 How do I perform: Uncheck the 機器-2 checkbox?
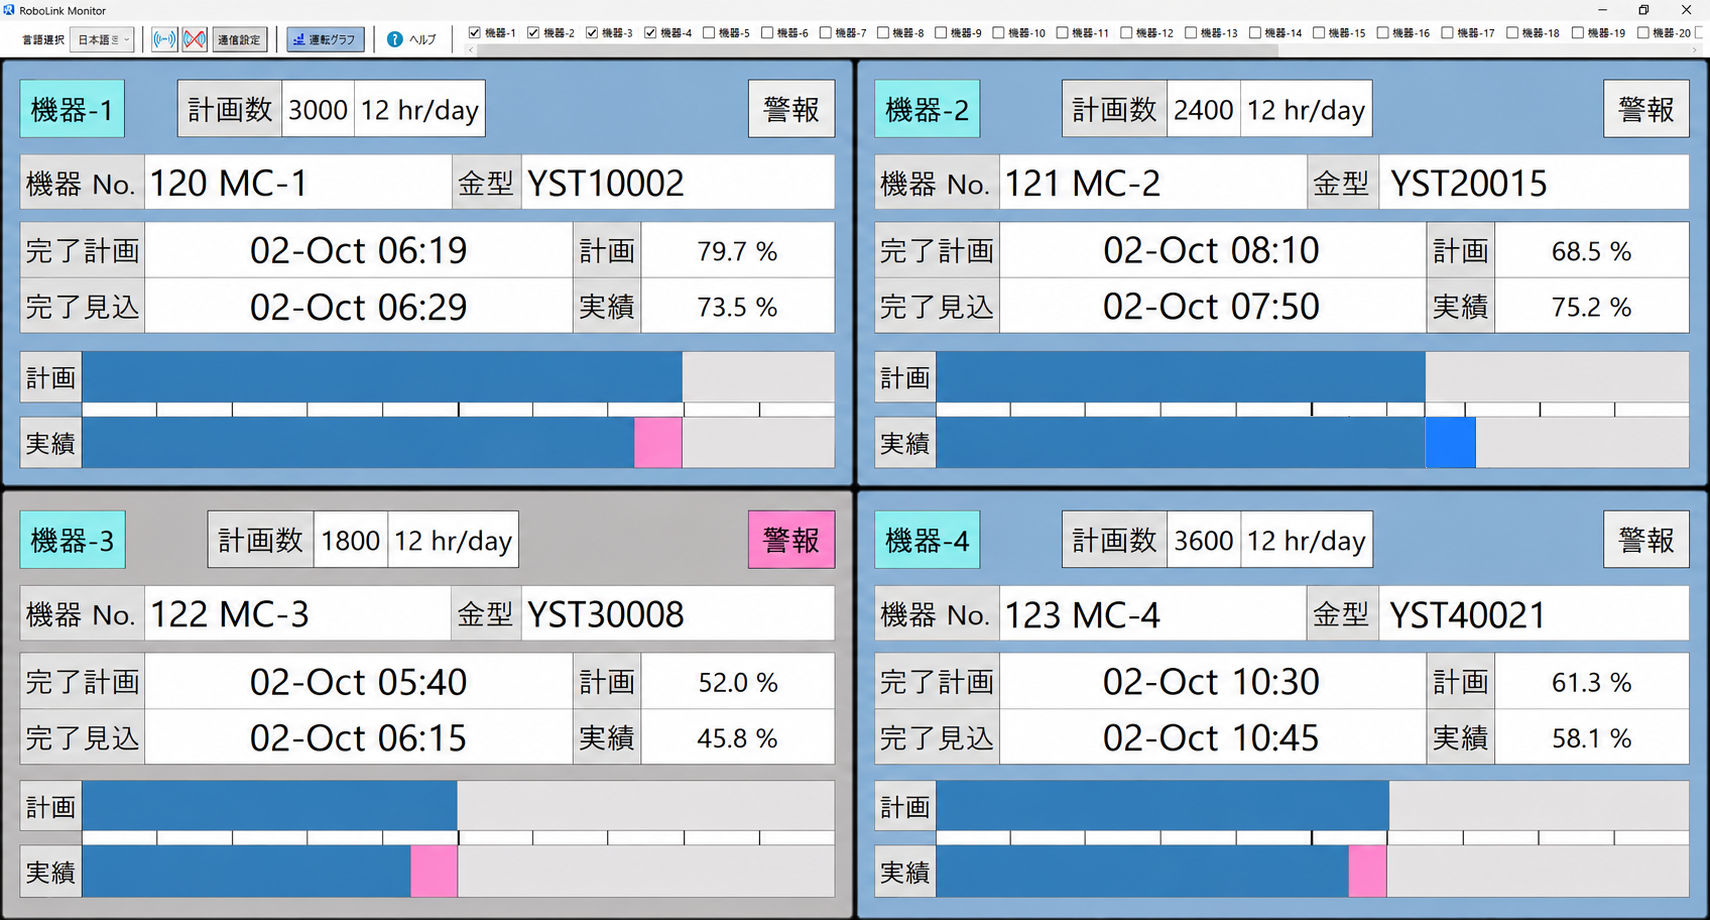point(533,33)
